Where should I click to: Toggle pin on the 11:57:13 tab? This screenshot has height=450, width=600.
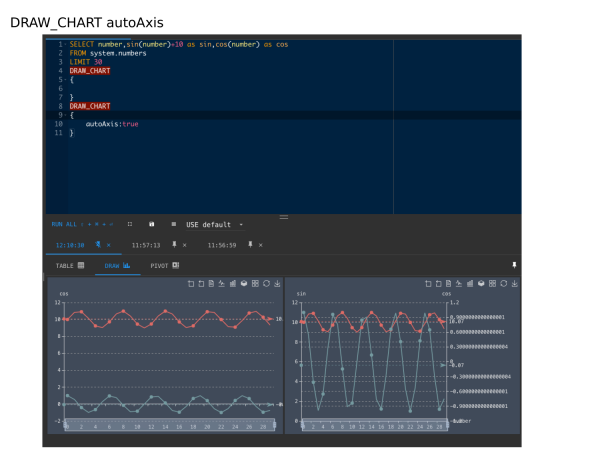coord(174,245)
